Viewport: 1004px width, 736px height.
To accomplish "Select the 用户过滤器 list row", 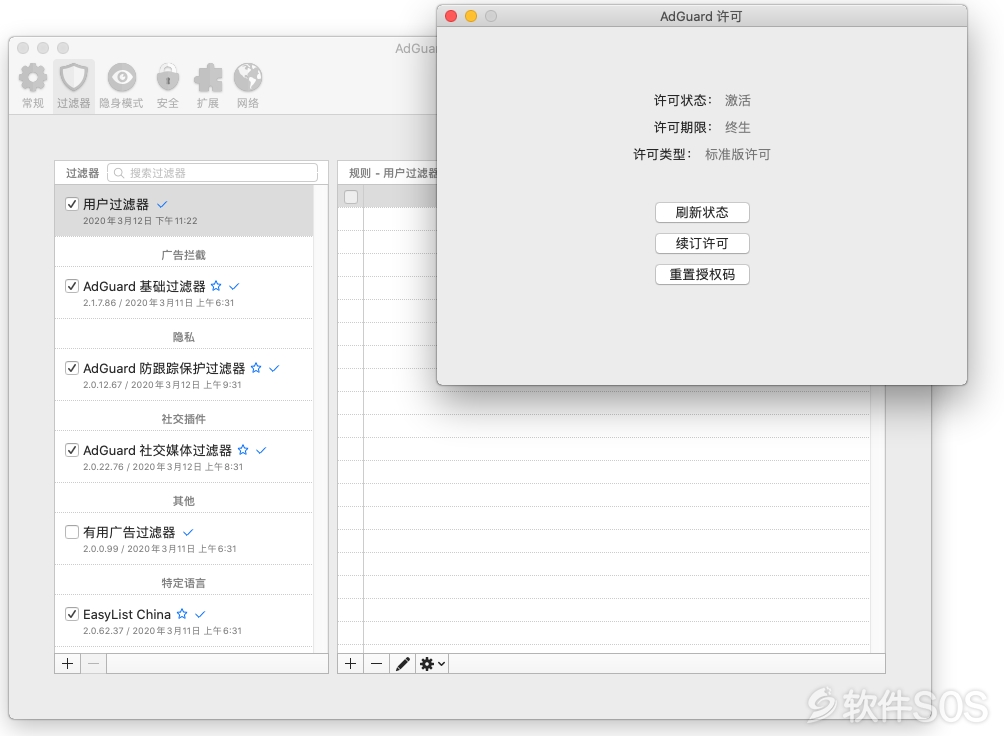I will 184,211.
